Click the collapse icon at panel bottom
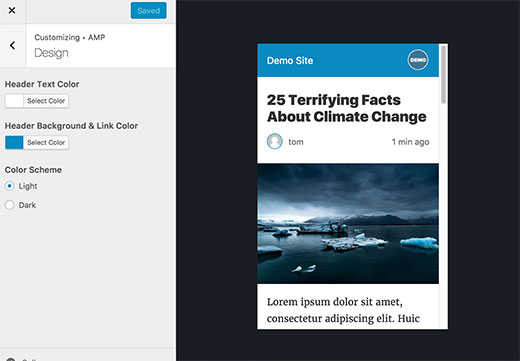Screen dimensions: 520x361 pos(11,359)
